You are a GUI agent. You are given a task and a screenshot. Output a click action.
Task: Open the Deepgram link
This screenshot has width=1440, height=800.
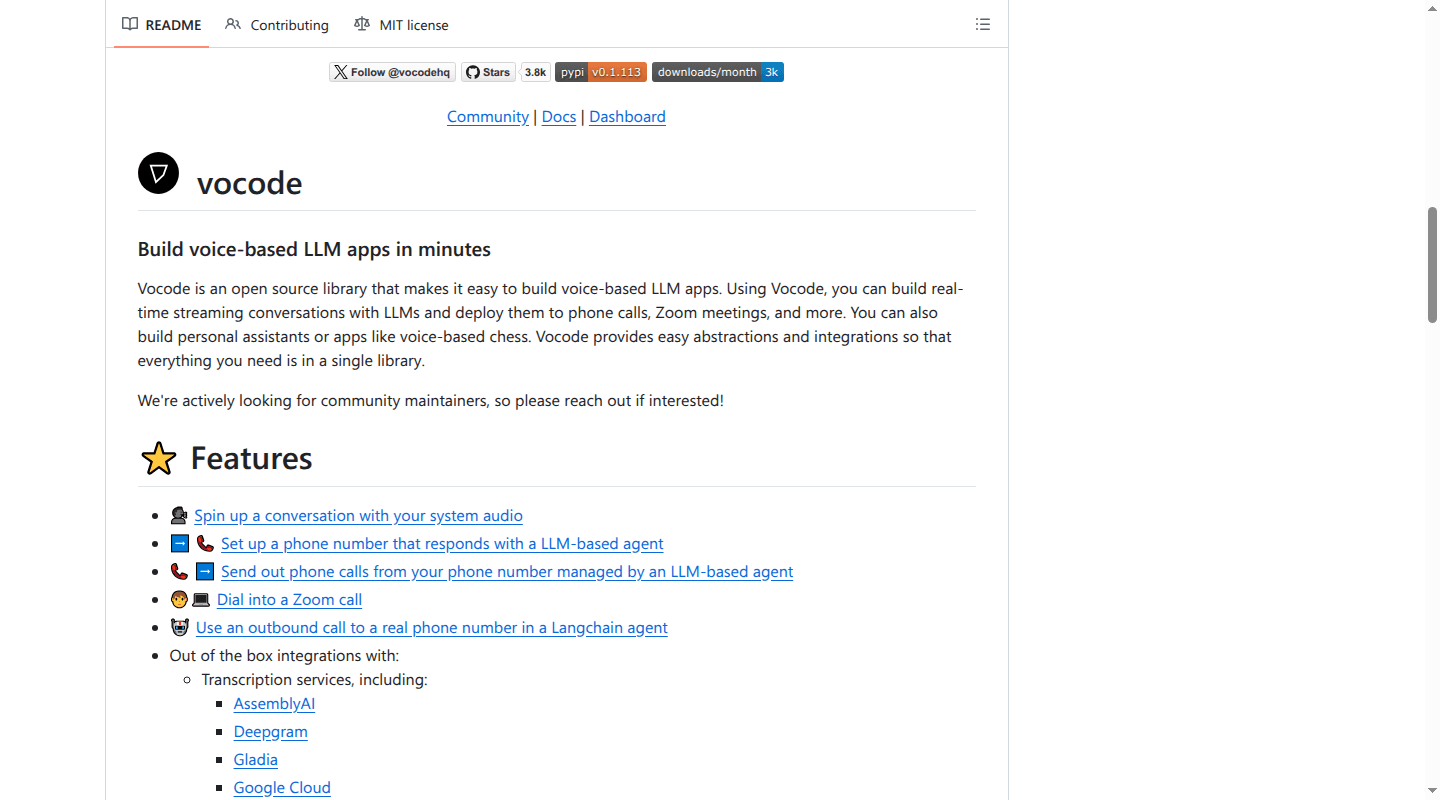click(271, 732)
